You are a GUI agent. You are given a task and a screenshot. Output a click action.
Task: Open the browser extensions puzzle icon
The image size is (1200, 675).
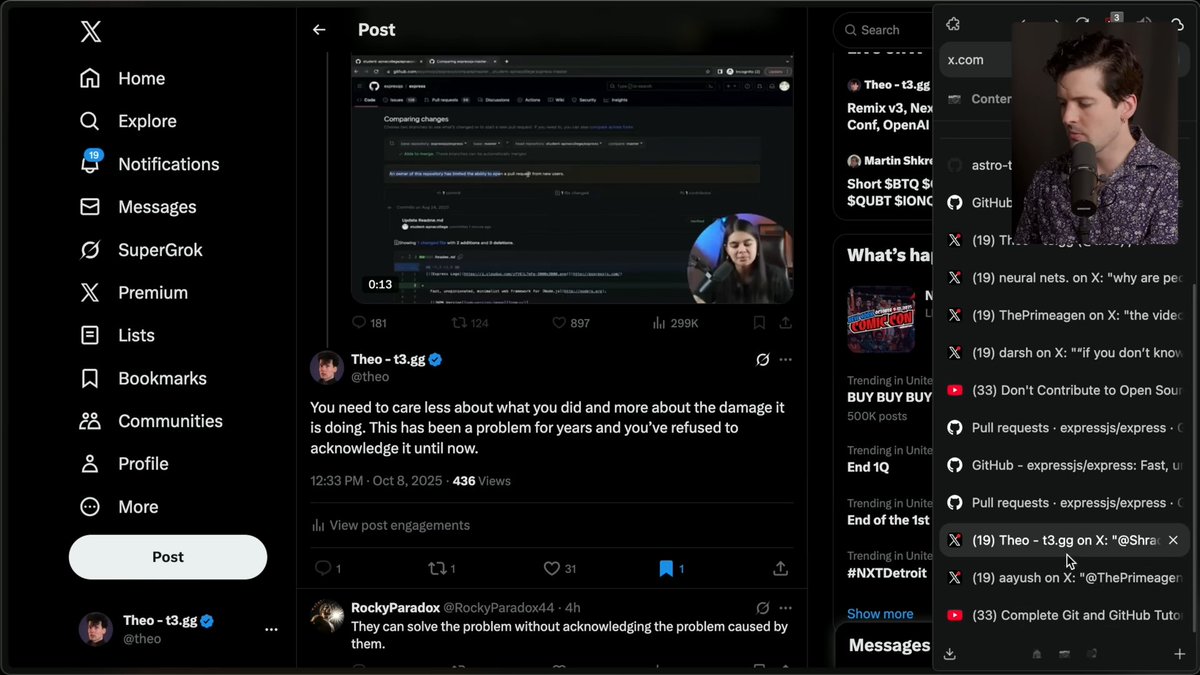pyautogui.click(x=952, y=22)
